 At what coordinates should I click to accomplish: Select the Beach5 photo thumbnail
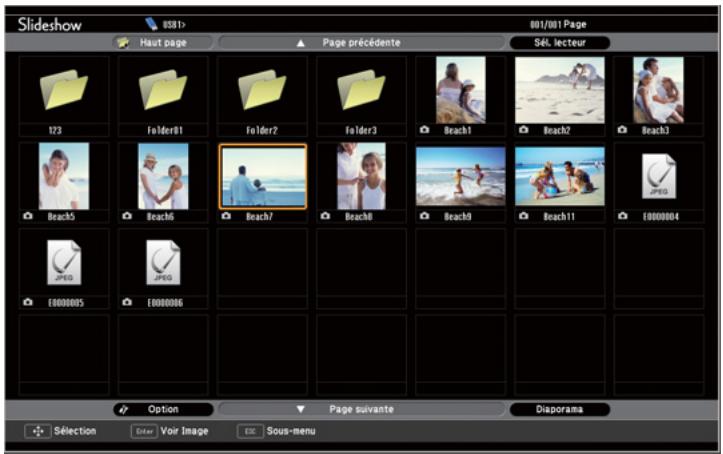click(x=64, y=176)
